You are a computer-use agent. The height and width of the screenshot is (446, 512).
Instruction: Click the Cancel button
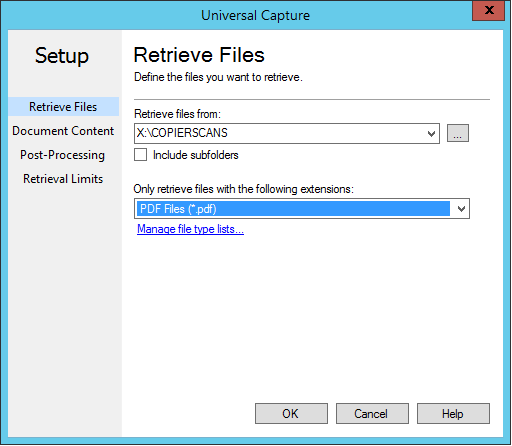372,414
